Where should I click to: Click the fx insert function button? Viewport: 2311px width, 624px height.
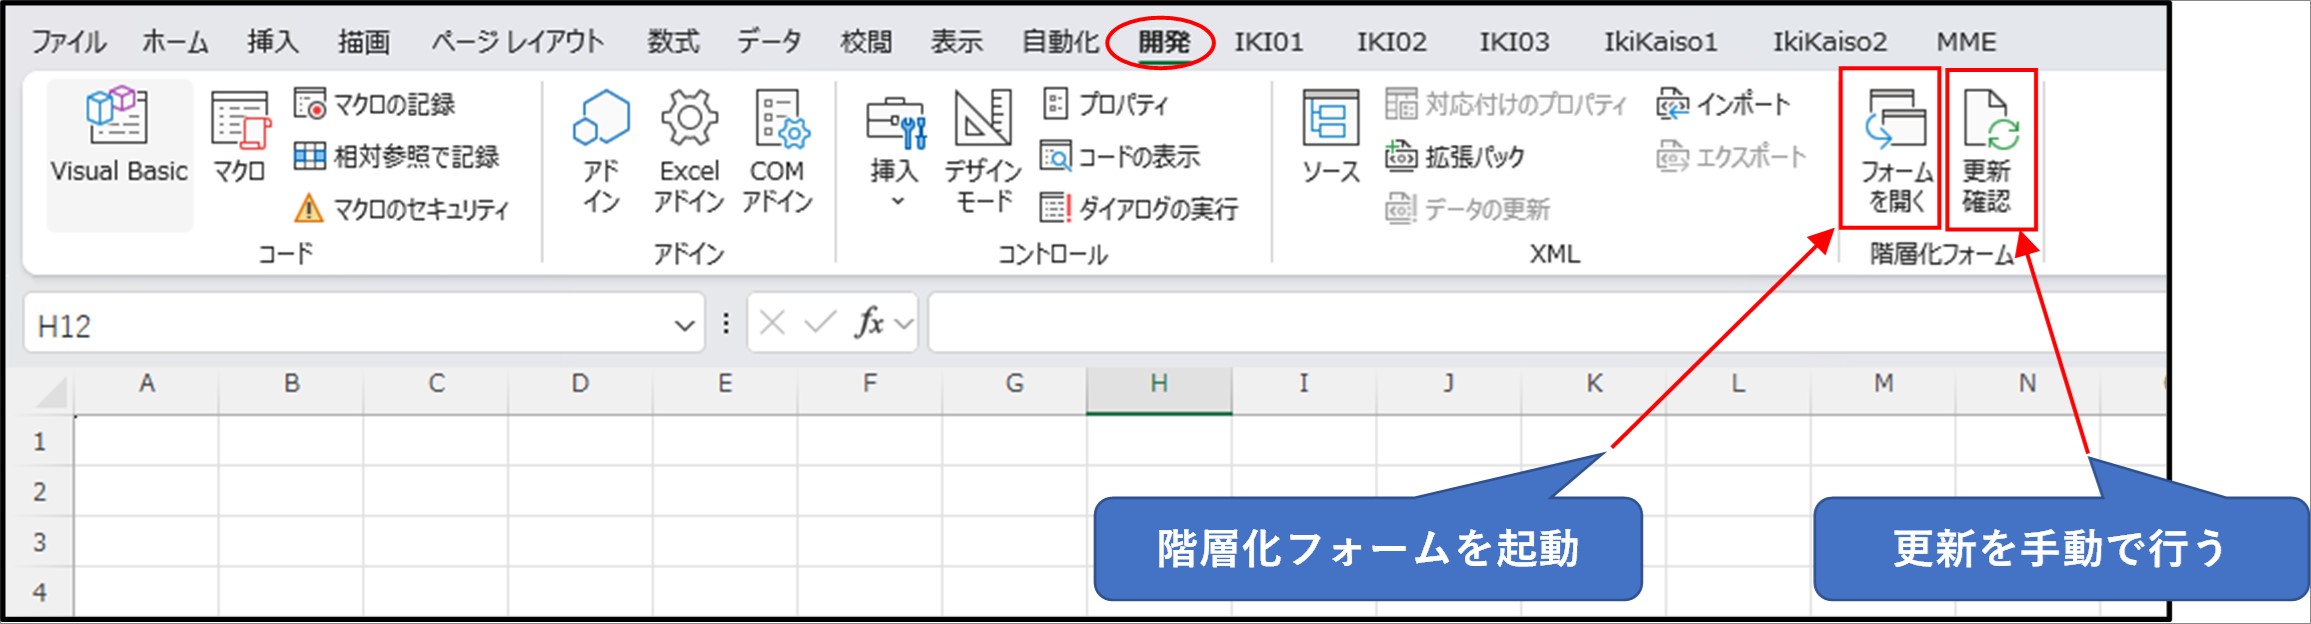(x=870, y=323)
